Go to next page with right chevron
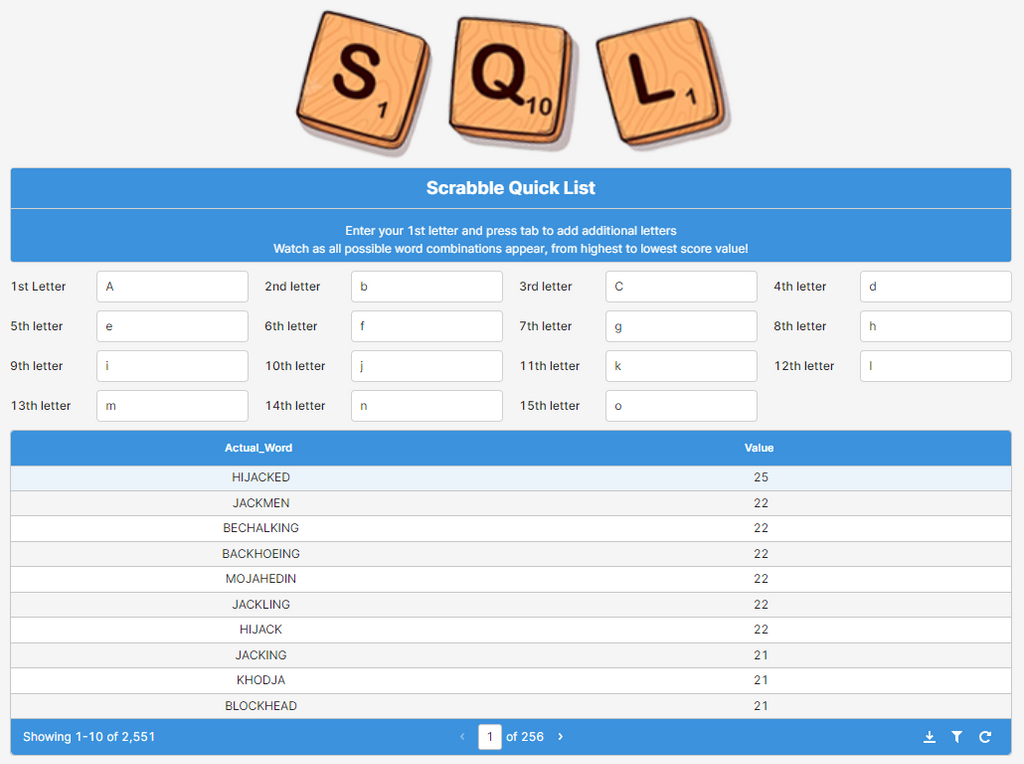The height and width of the screenshot is (764, 1024). (x=560, y=737)
